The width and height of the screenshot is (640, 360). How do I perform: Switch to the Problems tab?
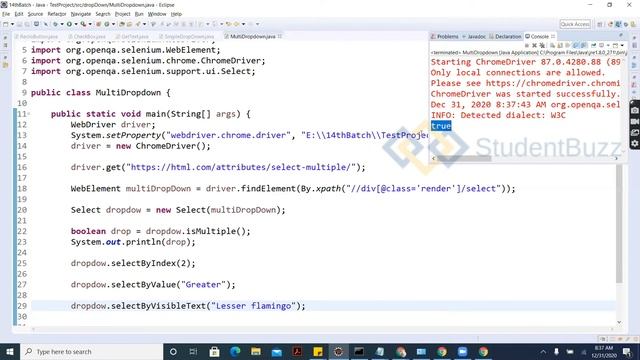445,36
